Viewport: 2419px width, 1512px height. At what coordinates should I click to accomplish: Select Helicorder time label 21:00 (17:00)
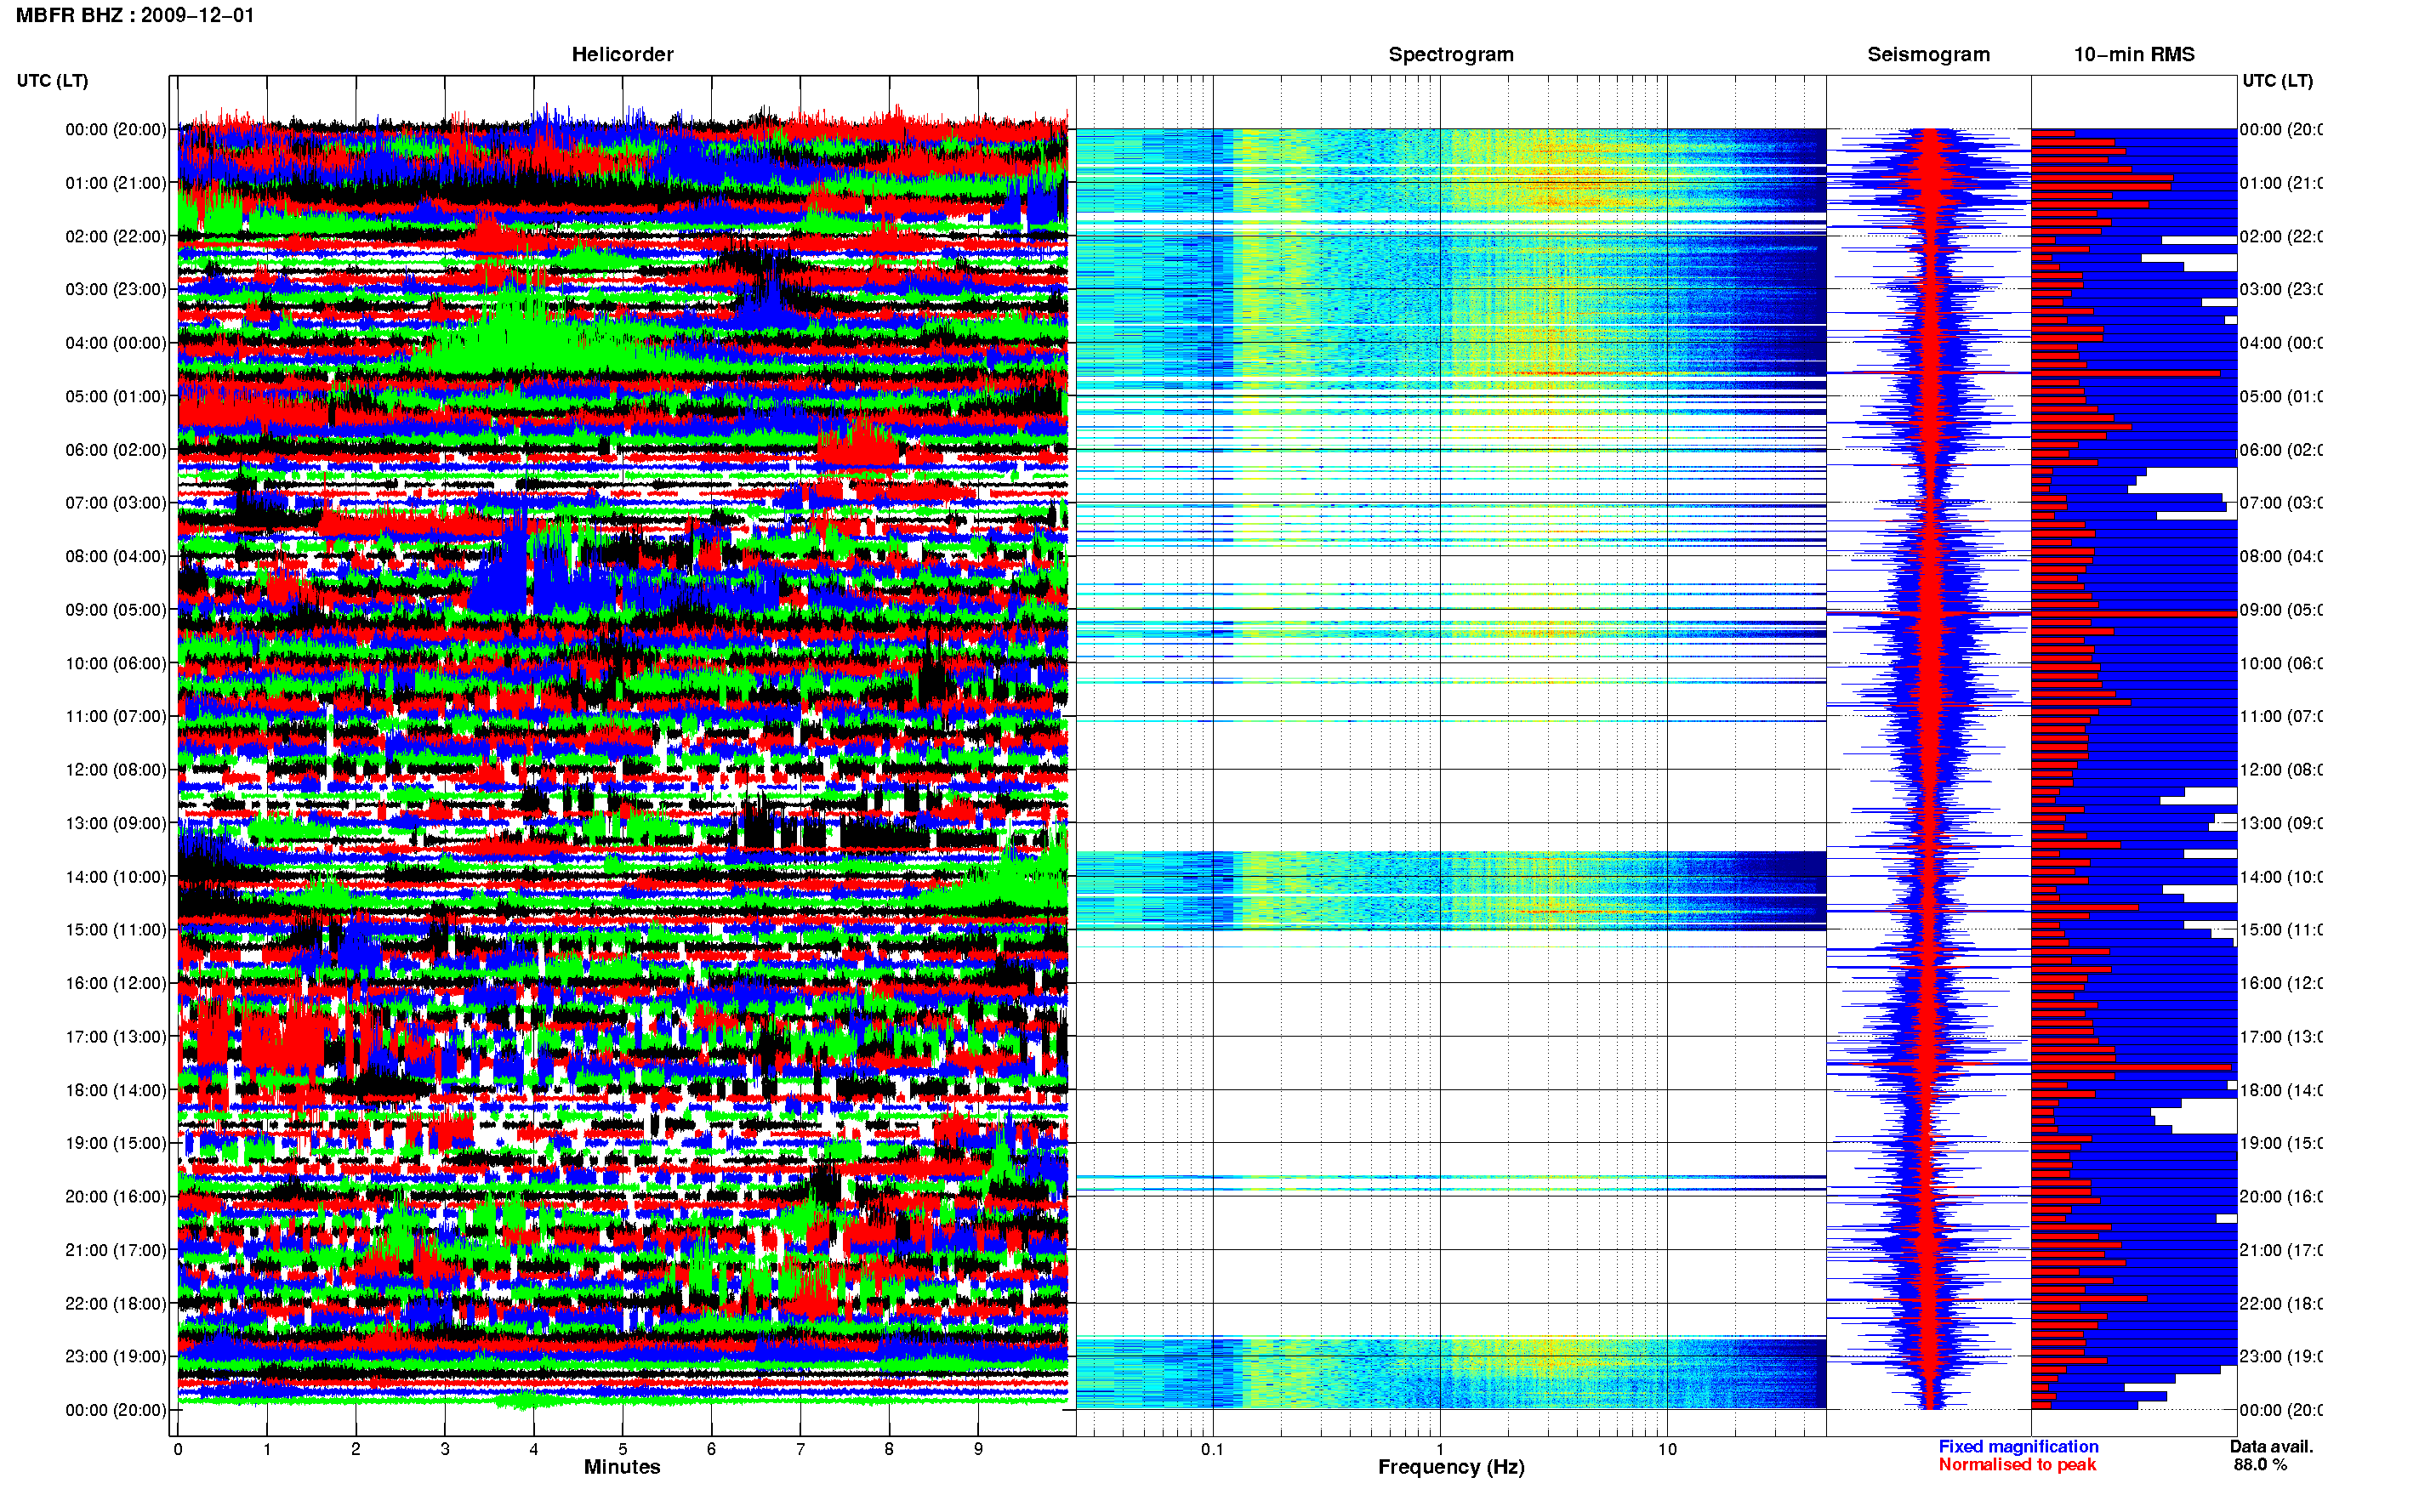[x=116, y=1250]
